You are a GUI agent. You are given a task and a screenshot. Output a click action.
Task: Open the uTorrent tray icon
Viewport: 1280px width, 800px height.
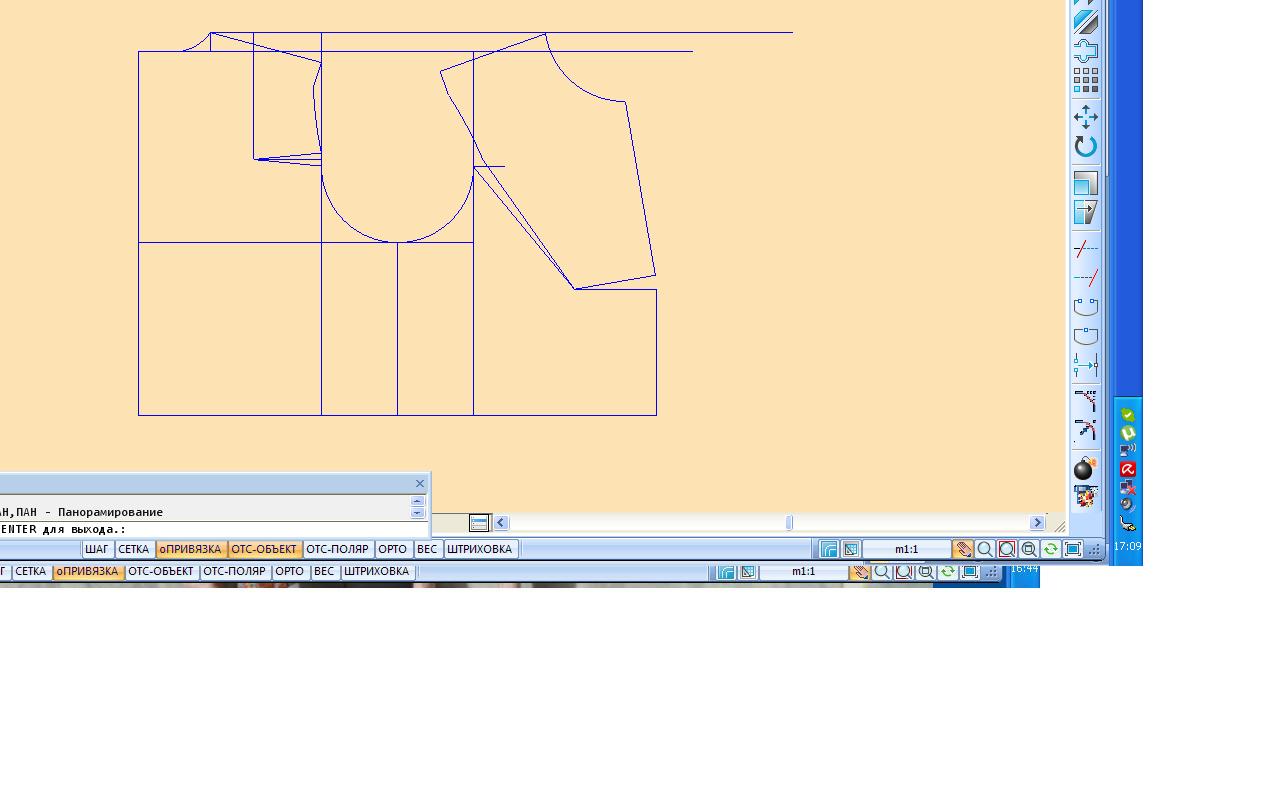[x=1128, y=433]
